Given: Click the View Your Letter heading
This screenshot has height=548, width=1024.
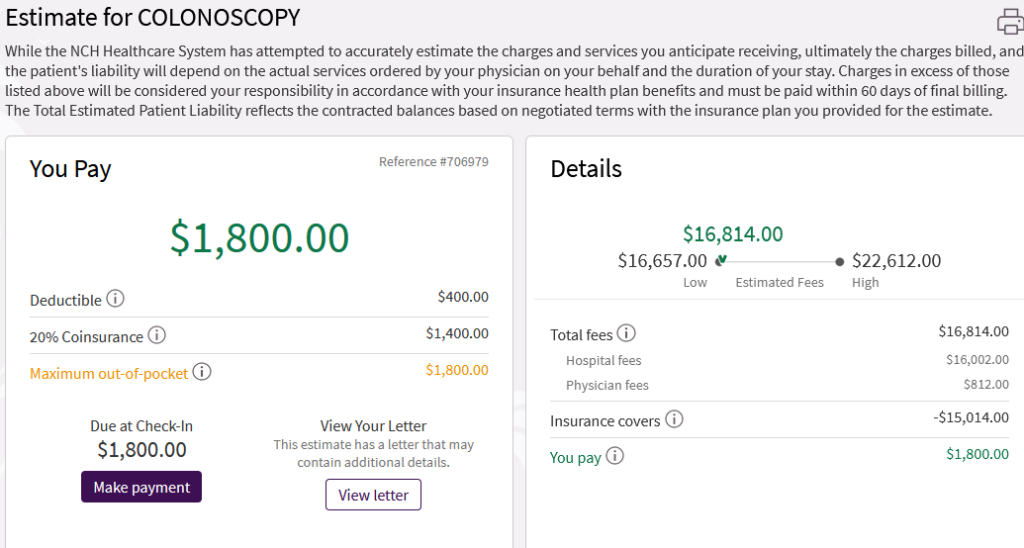Looking at the screenshot, I should tap(373, 426).
